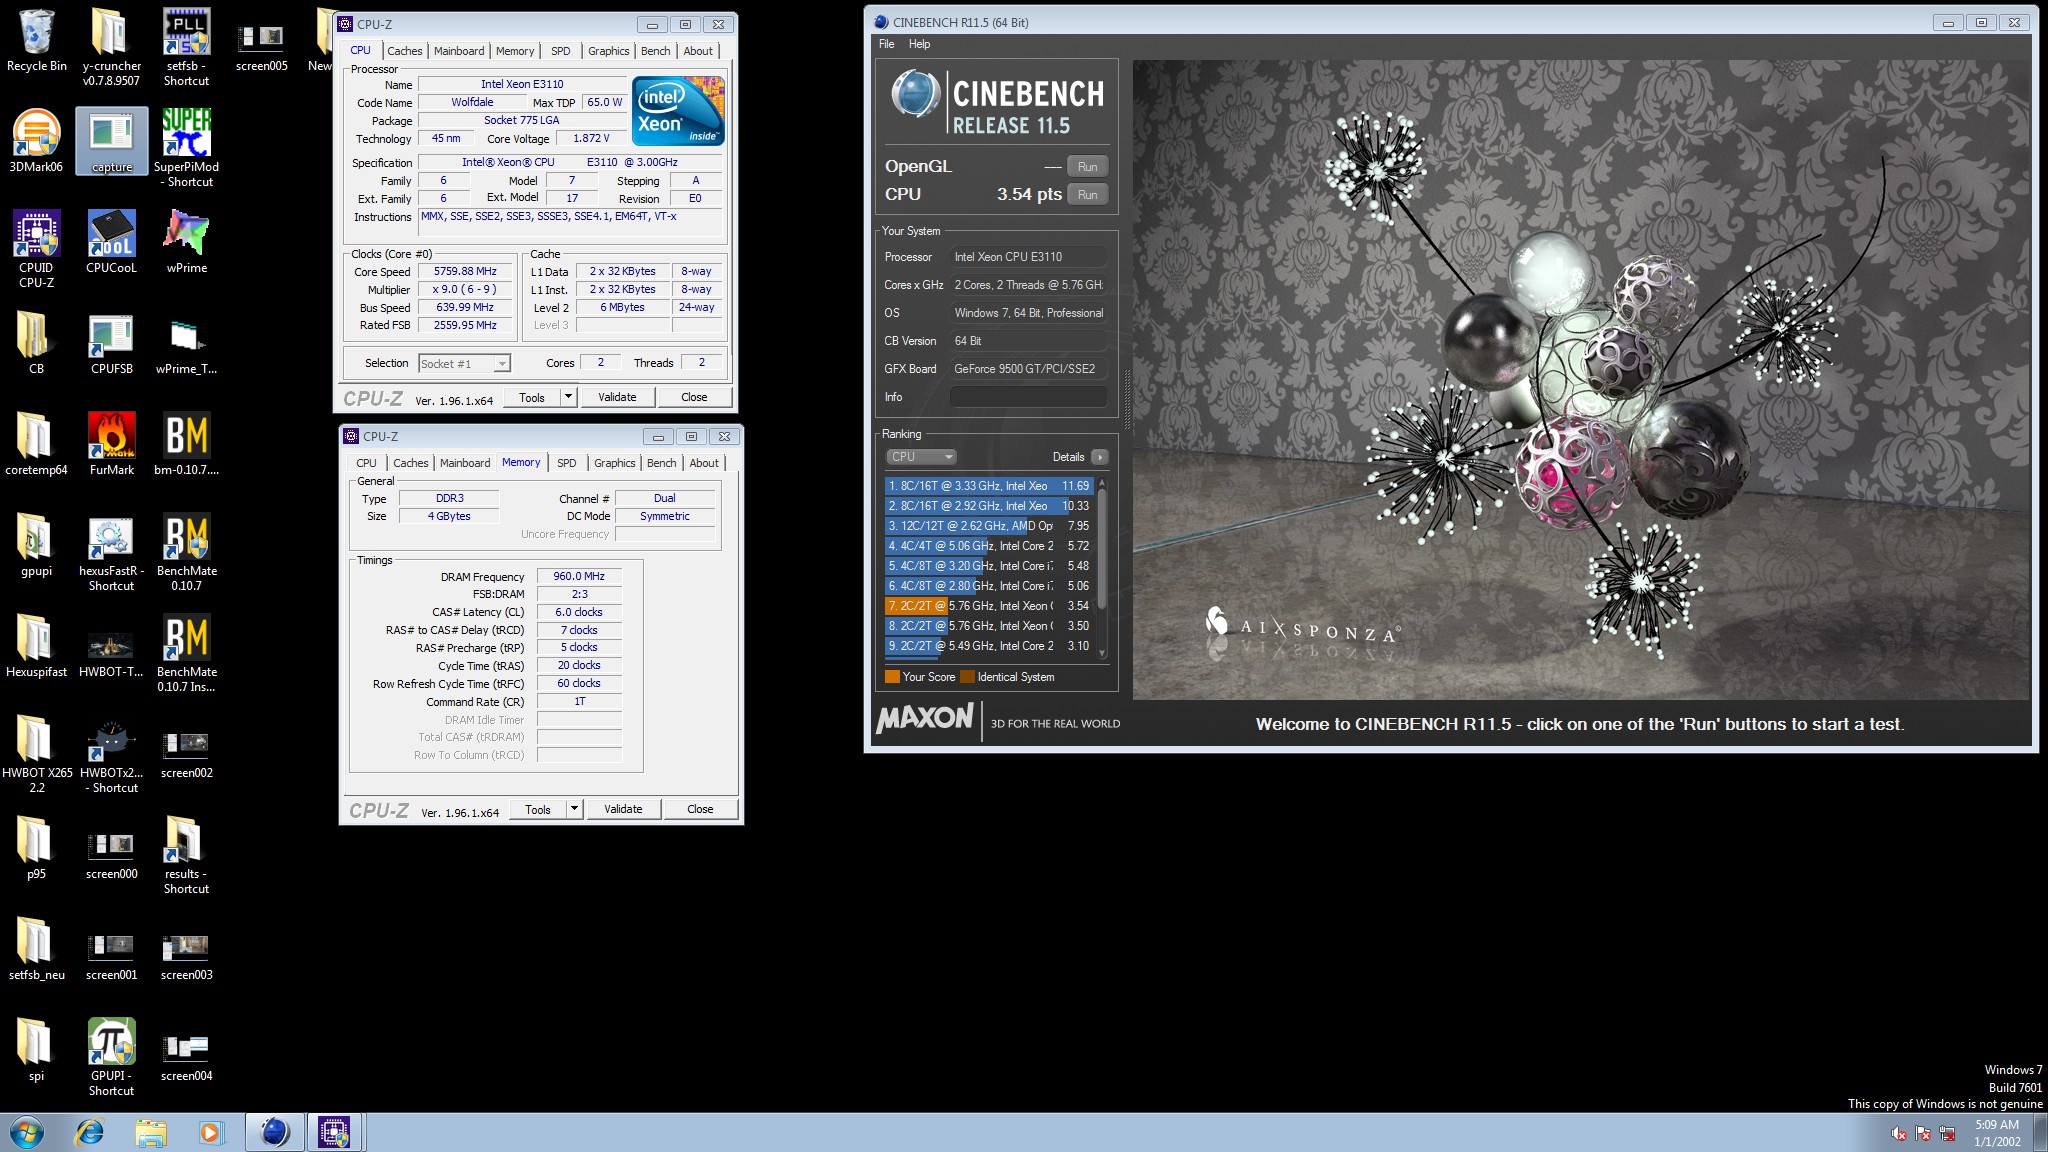Open the coretemp64 folder icon
The height and width of the screenshot is (1152, 2048).
pyautogui.click(x=36, y=444)
